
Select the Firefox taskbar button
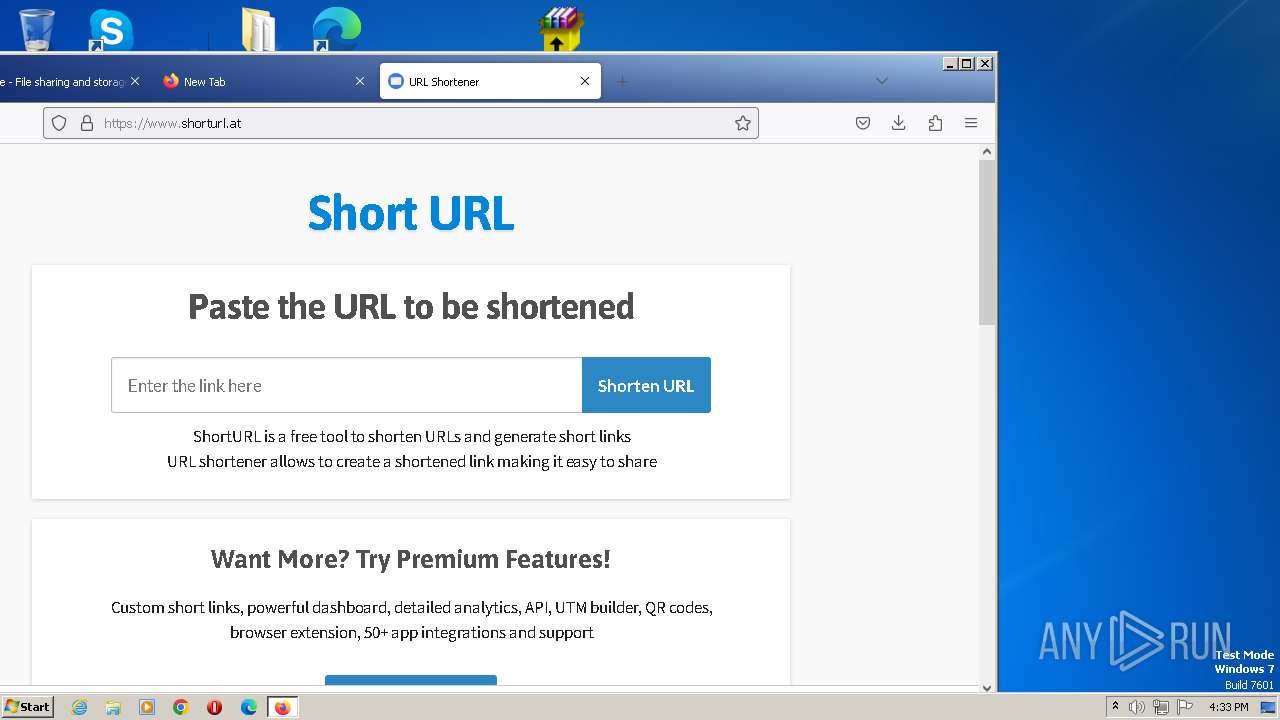(x=282, y=707)
